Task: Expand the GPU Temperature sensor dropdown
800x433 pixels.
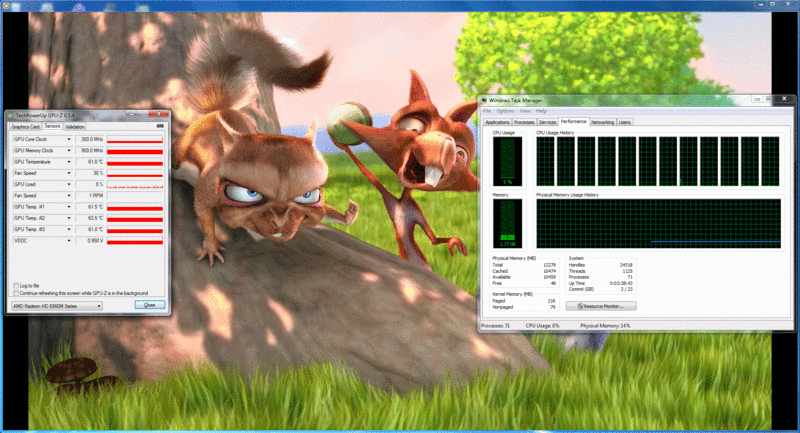Action: click(x=69, y=162)
